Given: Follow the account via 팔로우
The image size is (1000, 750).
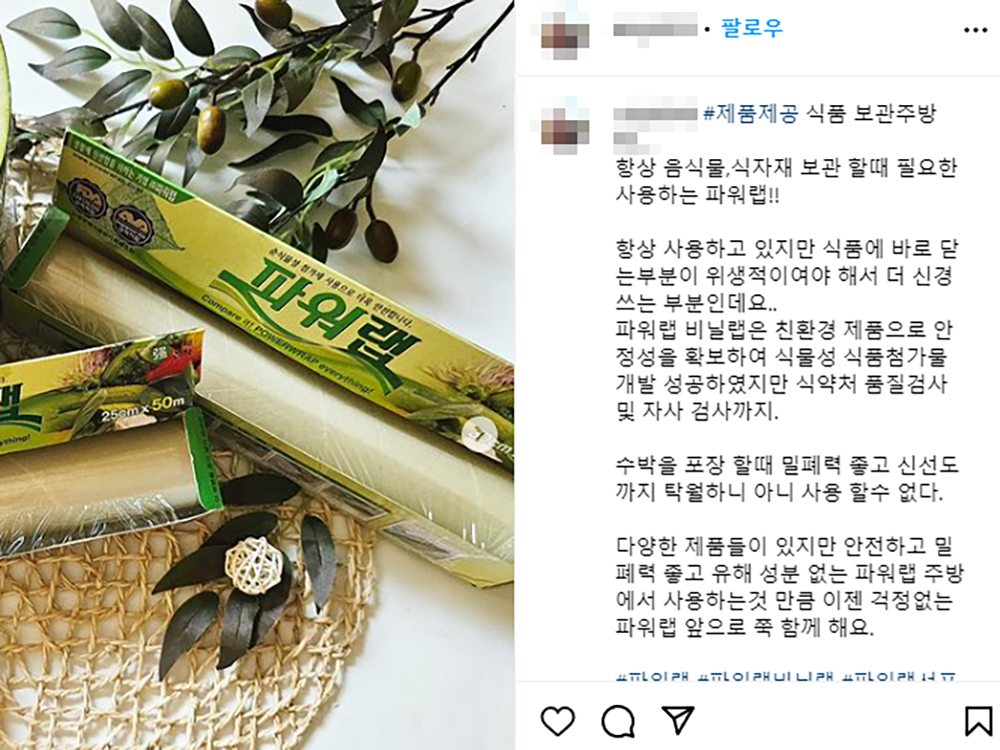Looking at the screenshot, I should click(751, 28).
